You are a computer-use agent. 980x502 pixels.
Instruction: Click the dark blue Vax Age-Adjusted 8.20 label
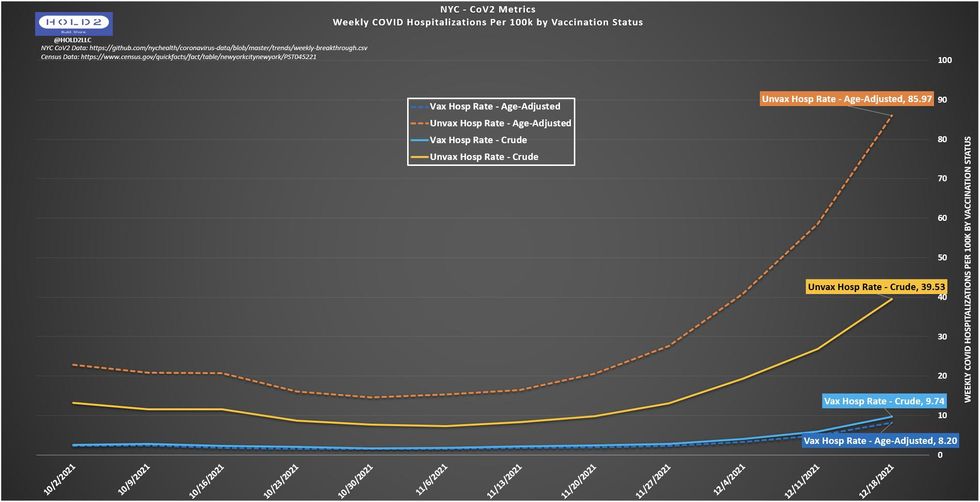pyautogui.click(x=880, y=441)
